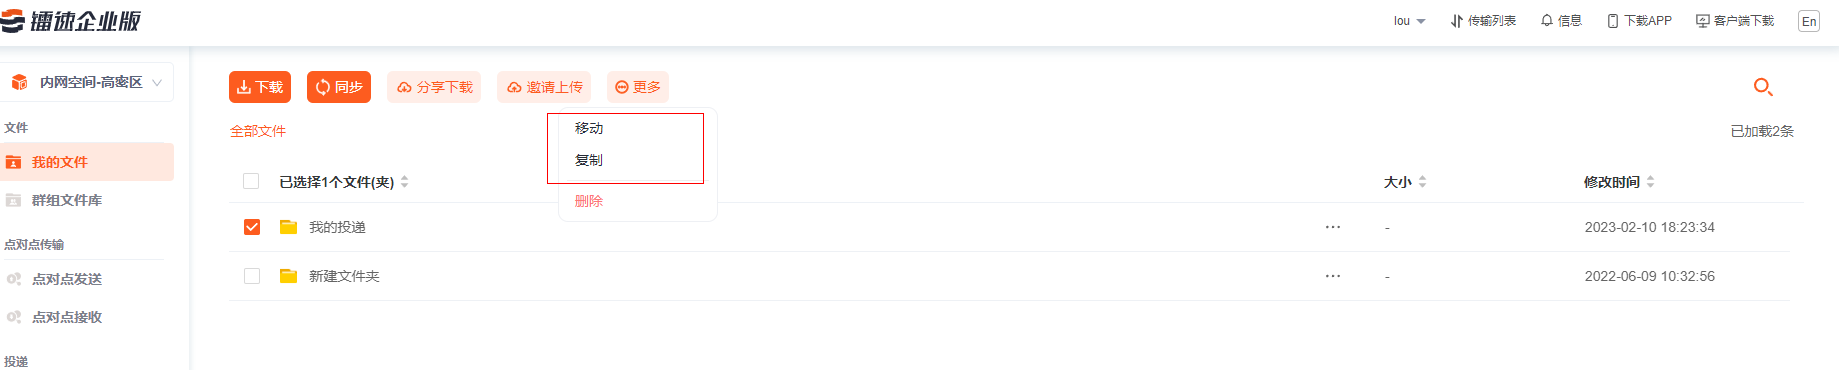The image size is (1839, 370).
Task: Click the search magnifier icon
Action: coord(1763,87)
